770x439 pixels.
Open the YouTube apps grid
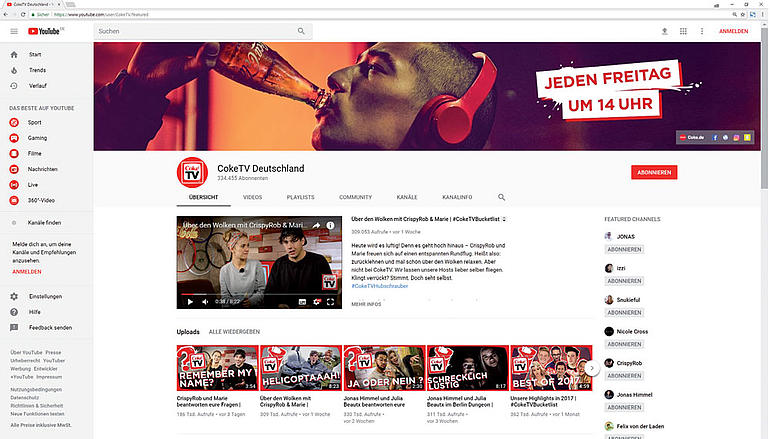tap(683, 31)
